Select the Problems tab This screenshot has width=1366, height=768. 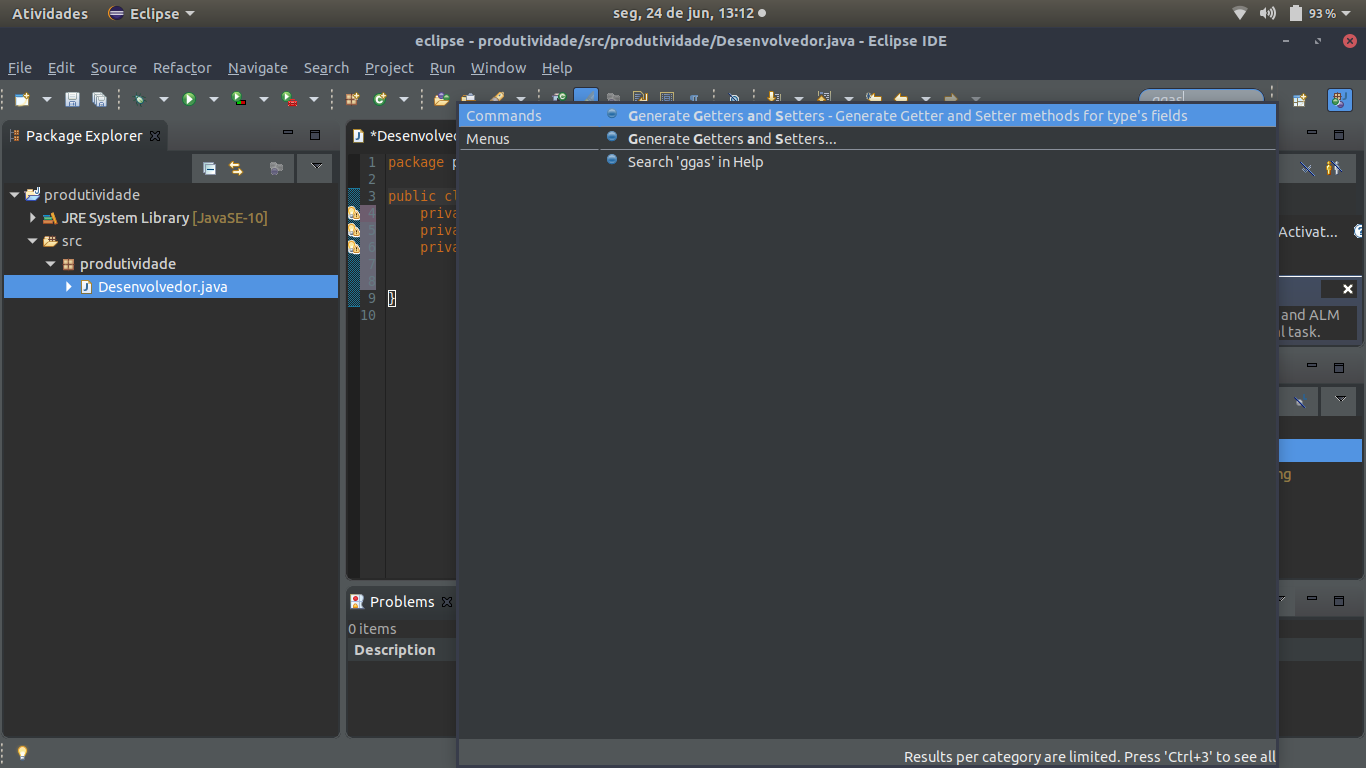(x=401, y=602)
